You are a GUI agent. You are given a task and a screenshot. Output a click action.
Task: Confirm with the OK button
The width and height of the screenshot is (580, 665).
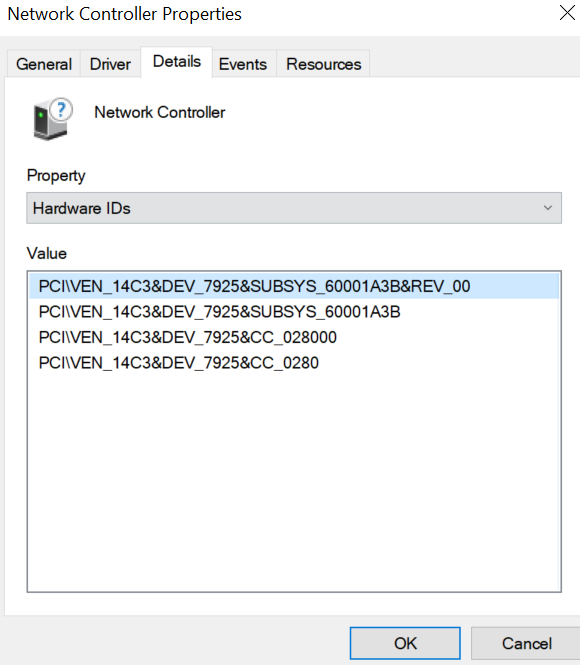coord(405,643)
